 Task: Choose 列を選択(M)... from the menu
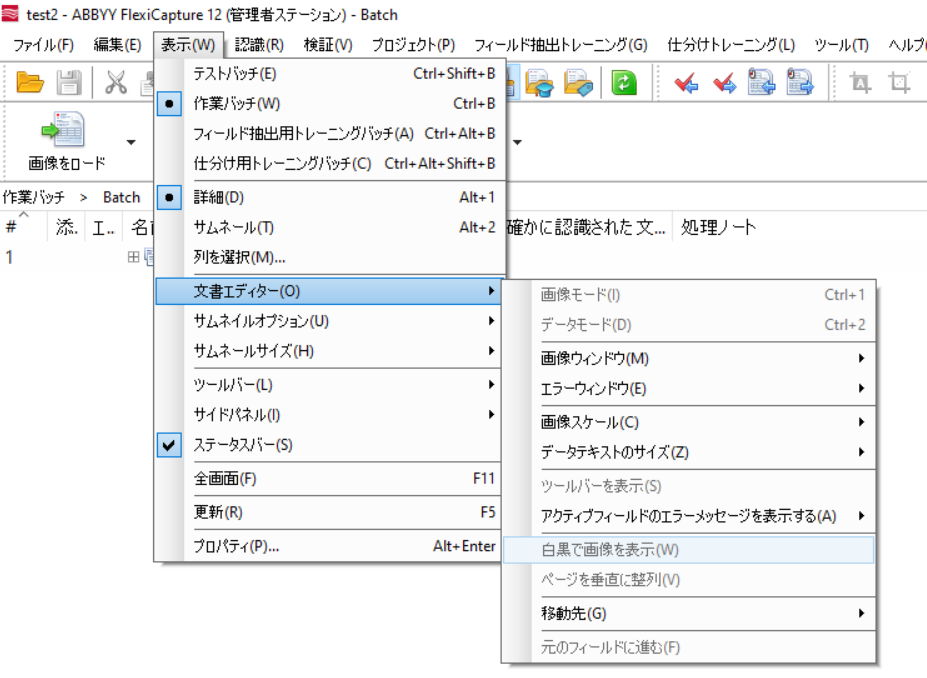(x=330, y=257)
